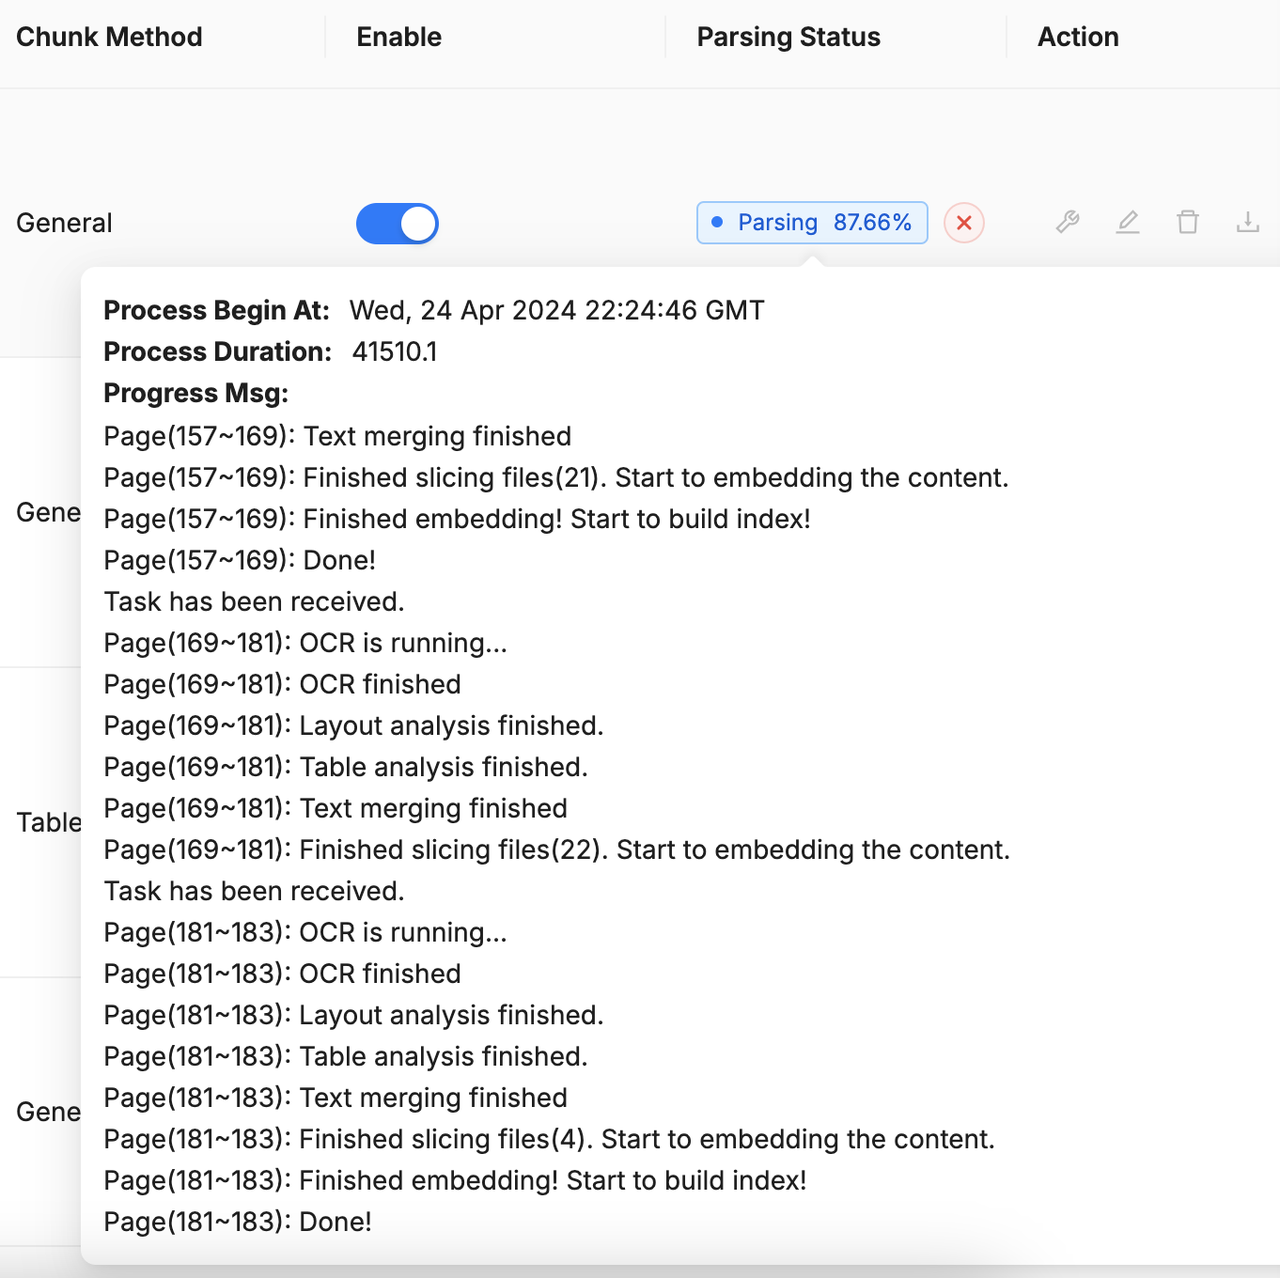This screenshot has height=1278, width=1280.
Task: Click the Chunk Method column header
Action: click(109, 37)
